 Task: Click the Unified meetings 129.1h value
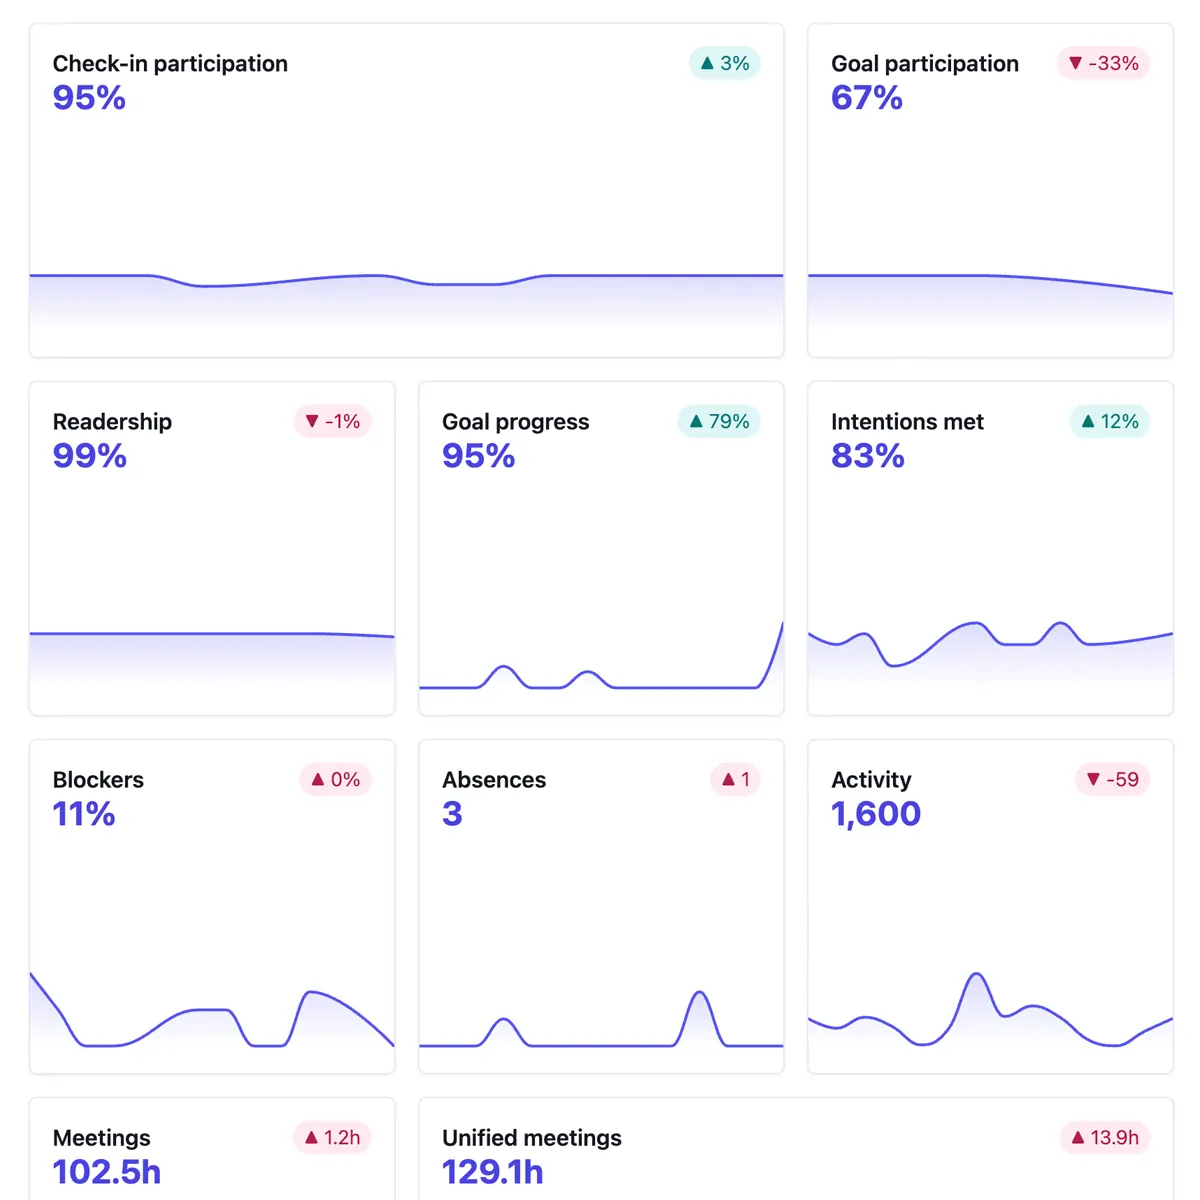[492, 1171]
